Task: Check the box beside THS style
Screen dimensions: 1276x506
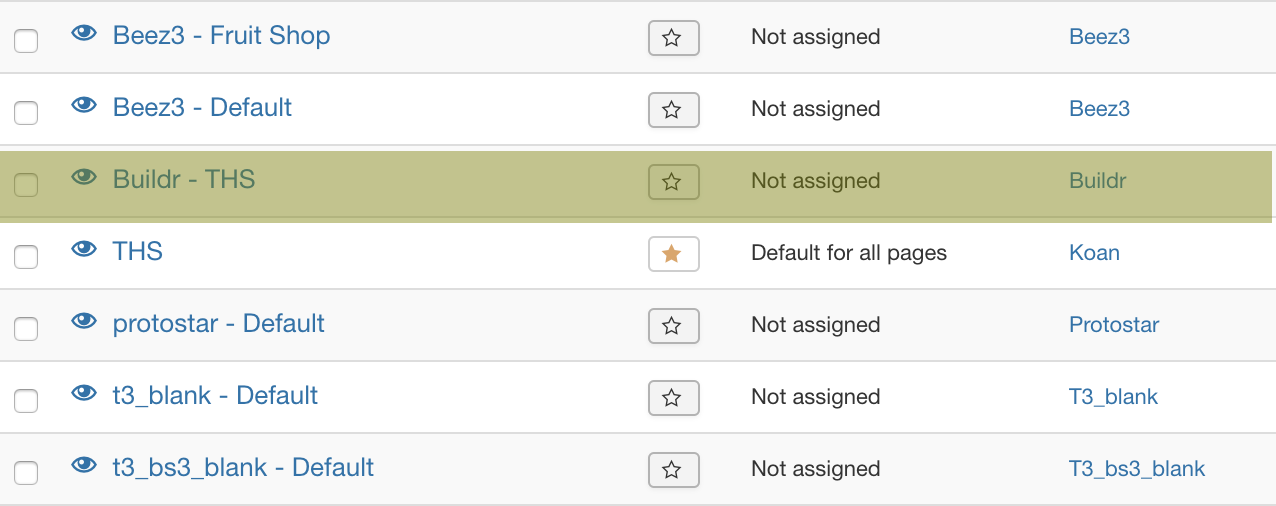Action: (x=26, y=257)
